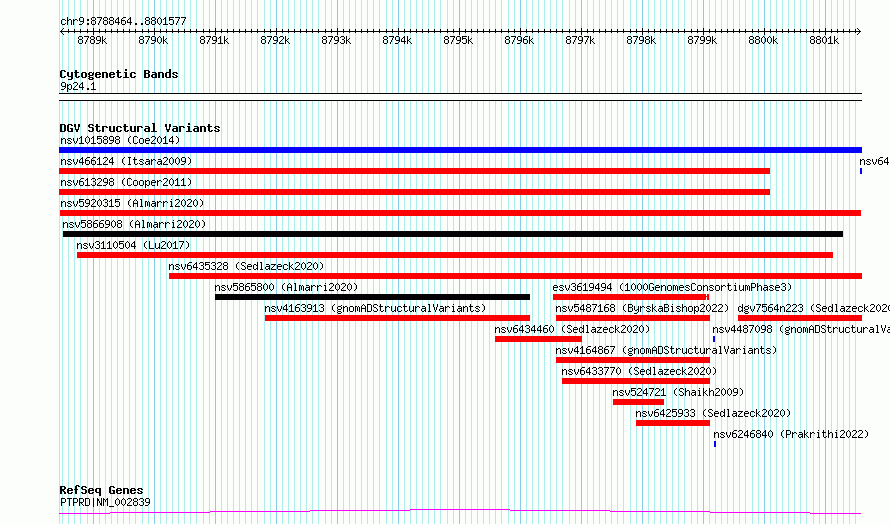This screenshot has height=524, width=890.
Task: Click the 8795k ruler tick
Action: (458, 40)
